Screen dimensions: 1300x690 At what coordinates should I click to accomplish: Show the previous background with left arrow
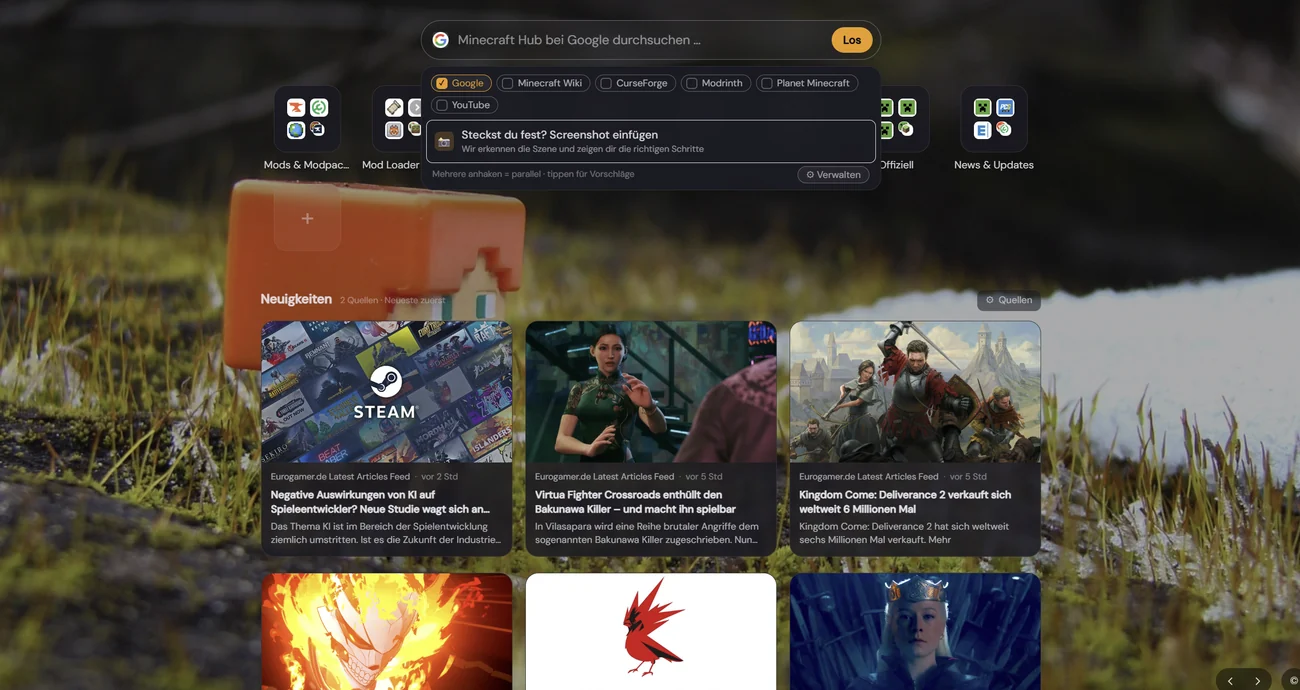[x=1230, y=681]
